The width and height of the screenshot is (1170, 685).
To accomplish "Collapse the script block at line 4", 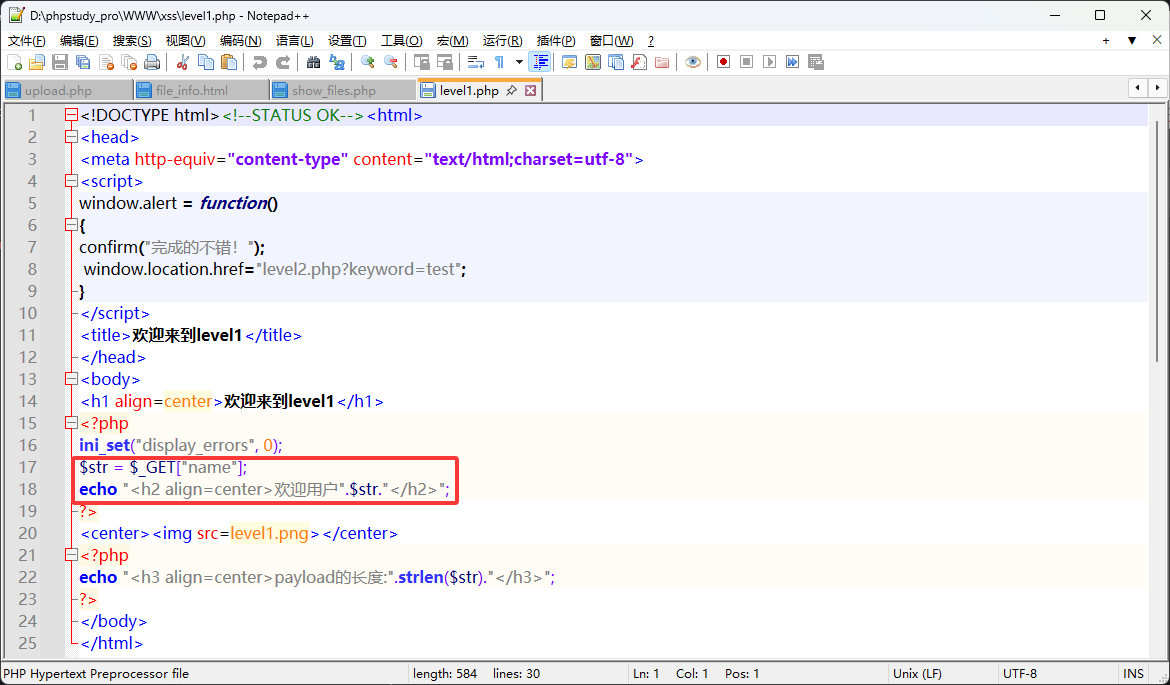I will 71,181.
